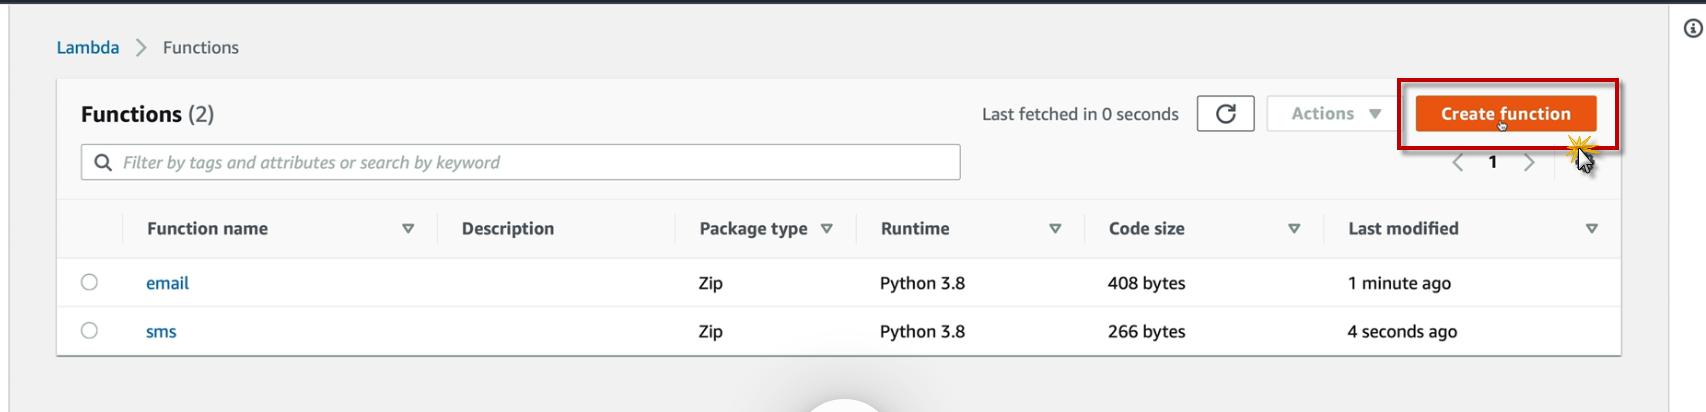Sort by Last modified arrow
1706x412 pixels.
click(1592, 229)
